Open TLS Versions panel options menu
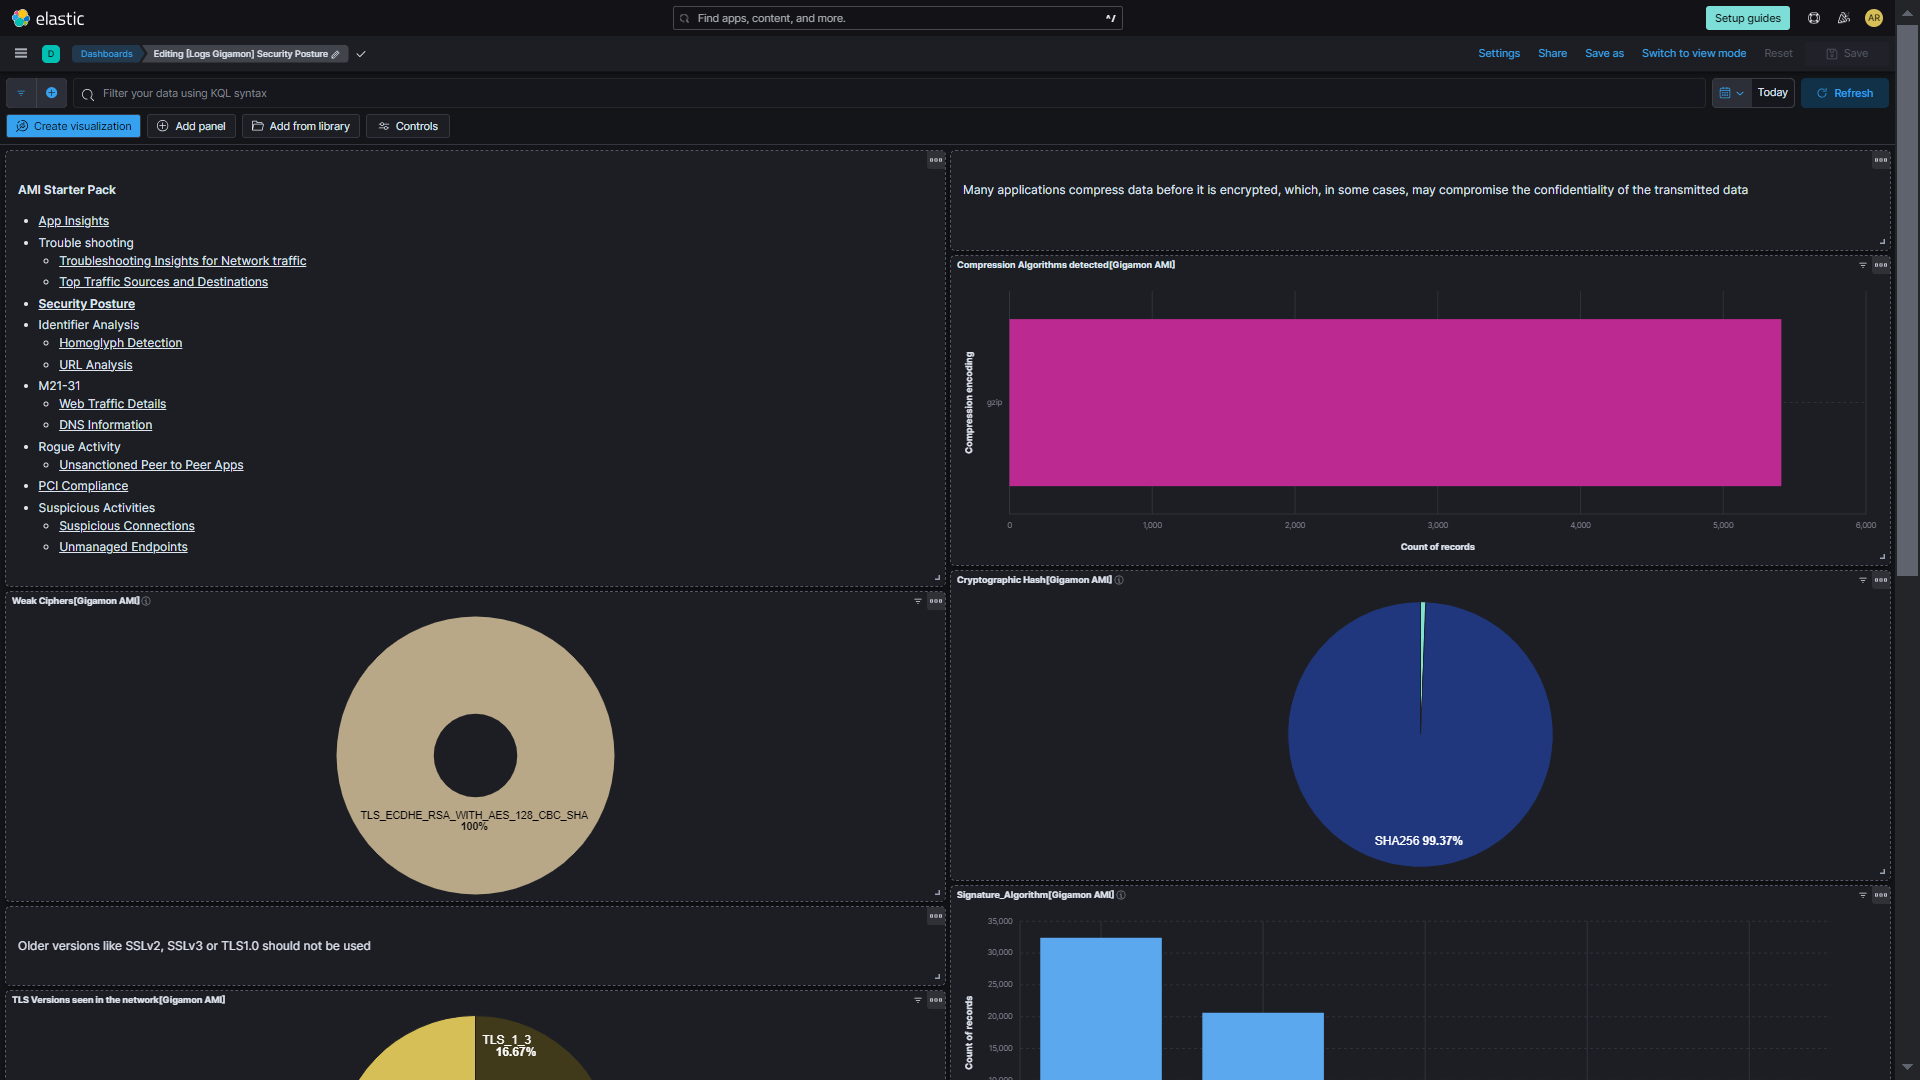Image resolution: width=1920 pixels, height=1080 pixels. click(x=936, y=1000)
